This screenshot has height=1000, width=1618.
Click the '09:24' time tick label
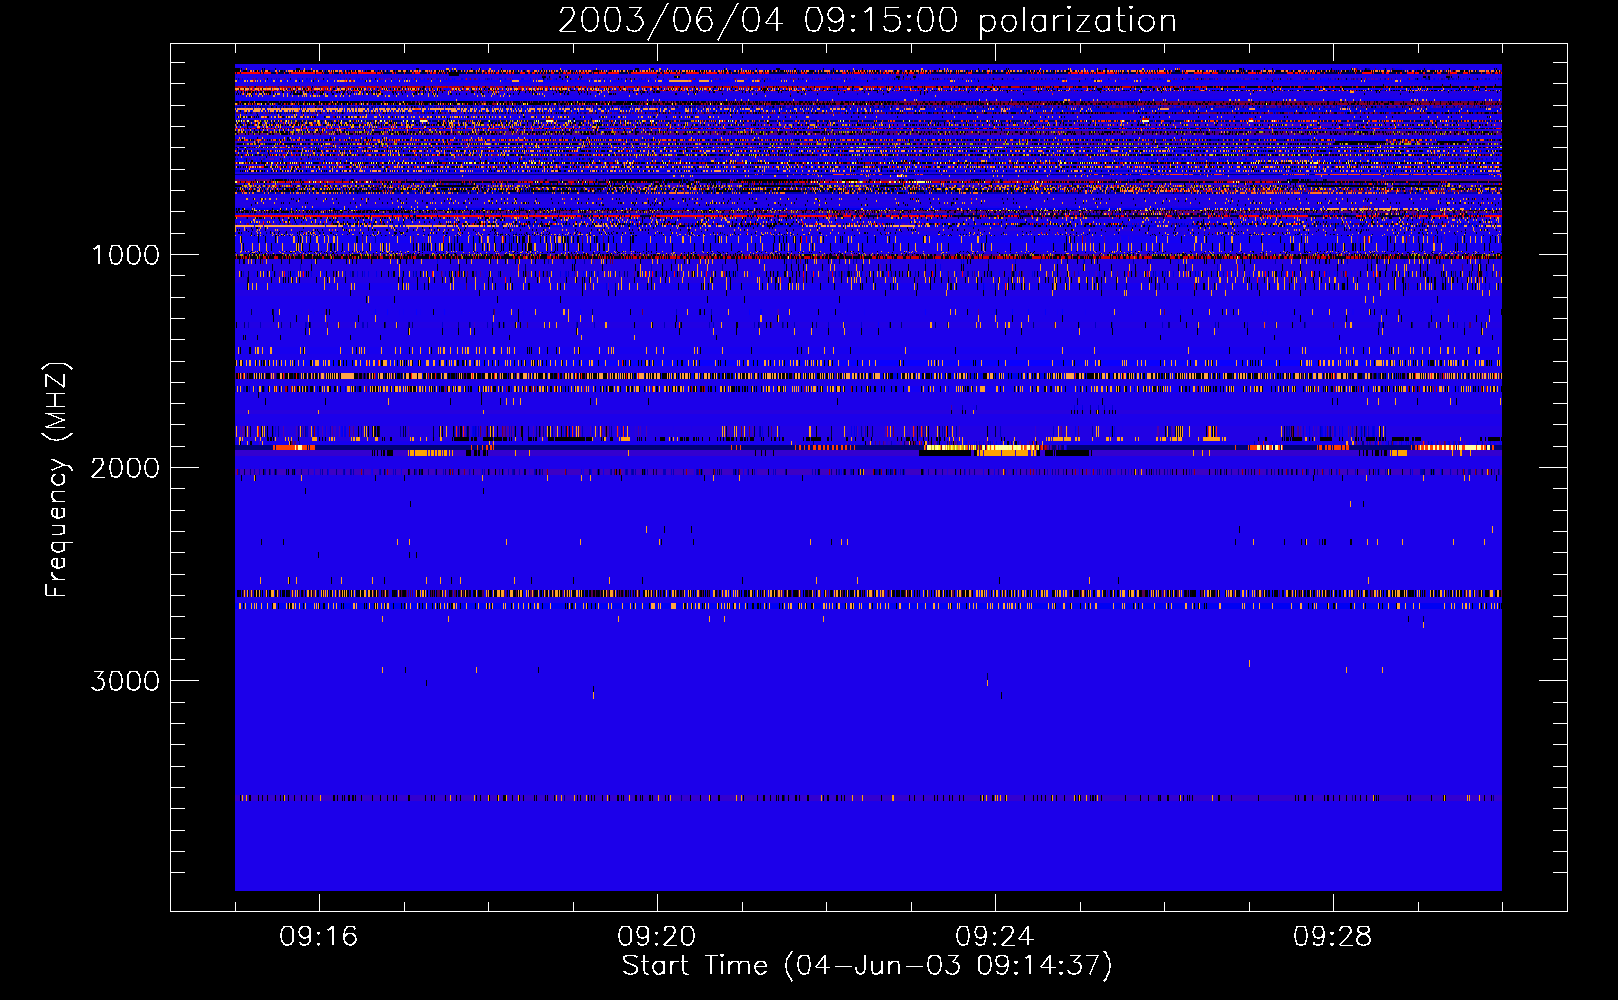[x=995, y=937]
